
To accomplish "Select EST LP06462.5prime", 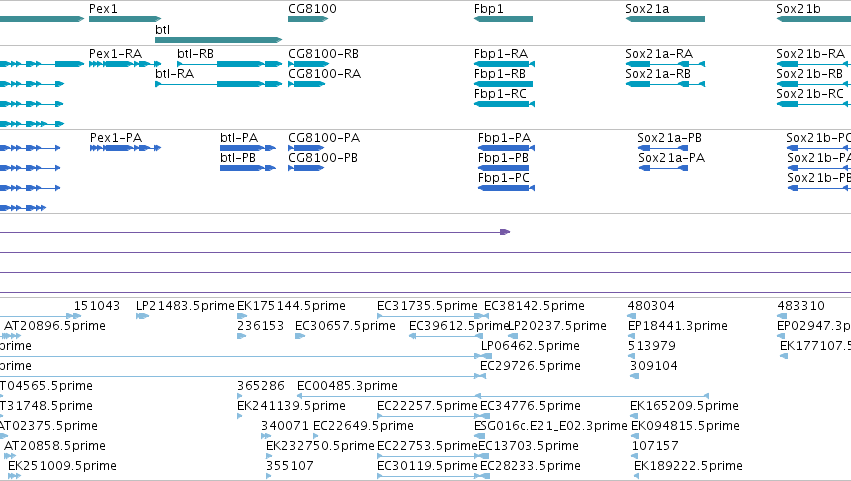I will tap(530, 346).
